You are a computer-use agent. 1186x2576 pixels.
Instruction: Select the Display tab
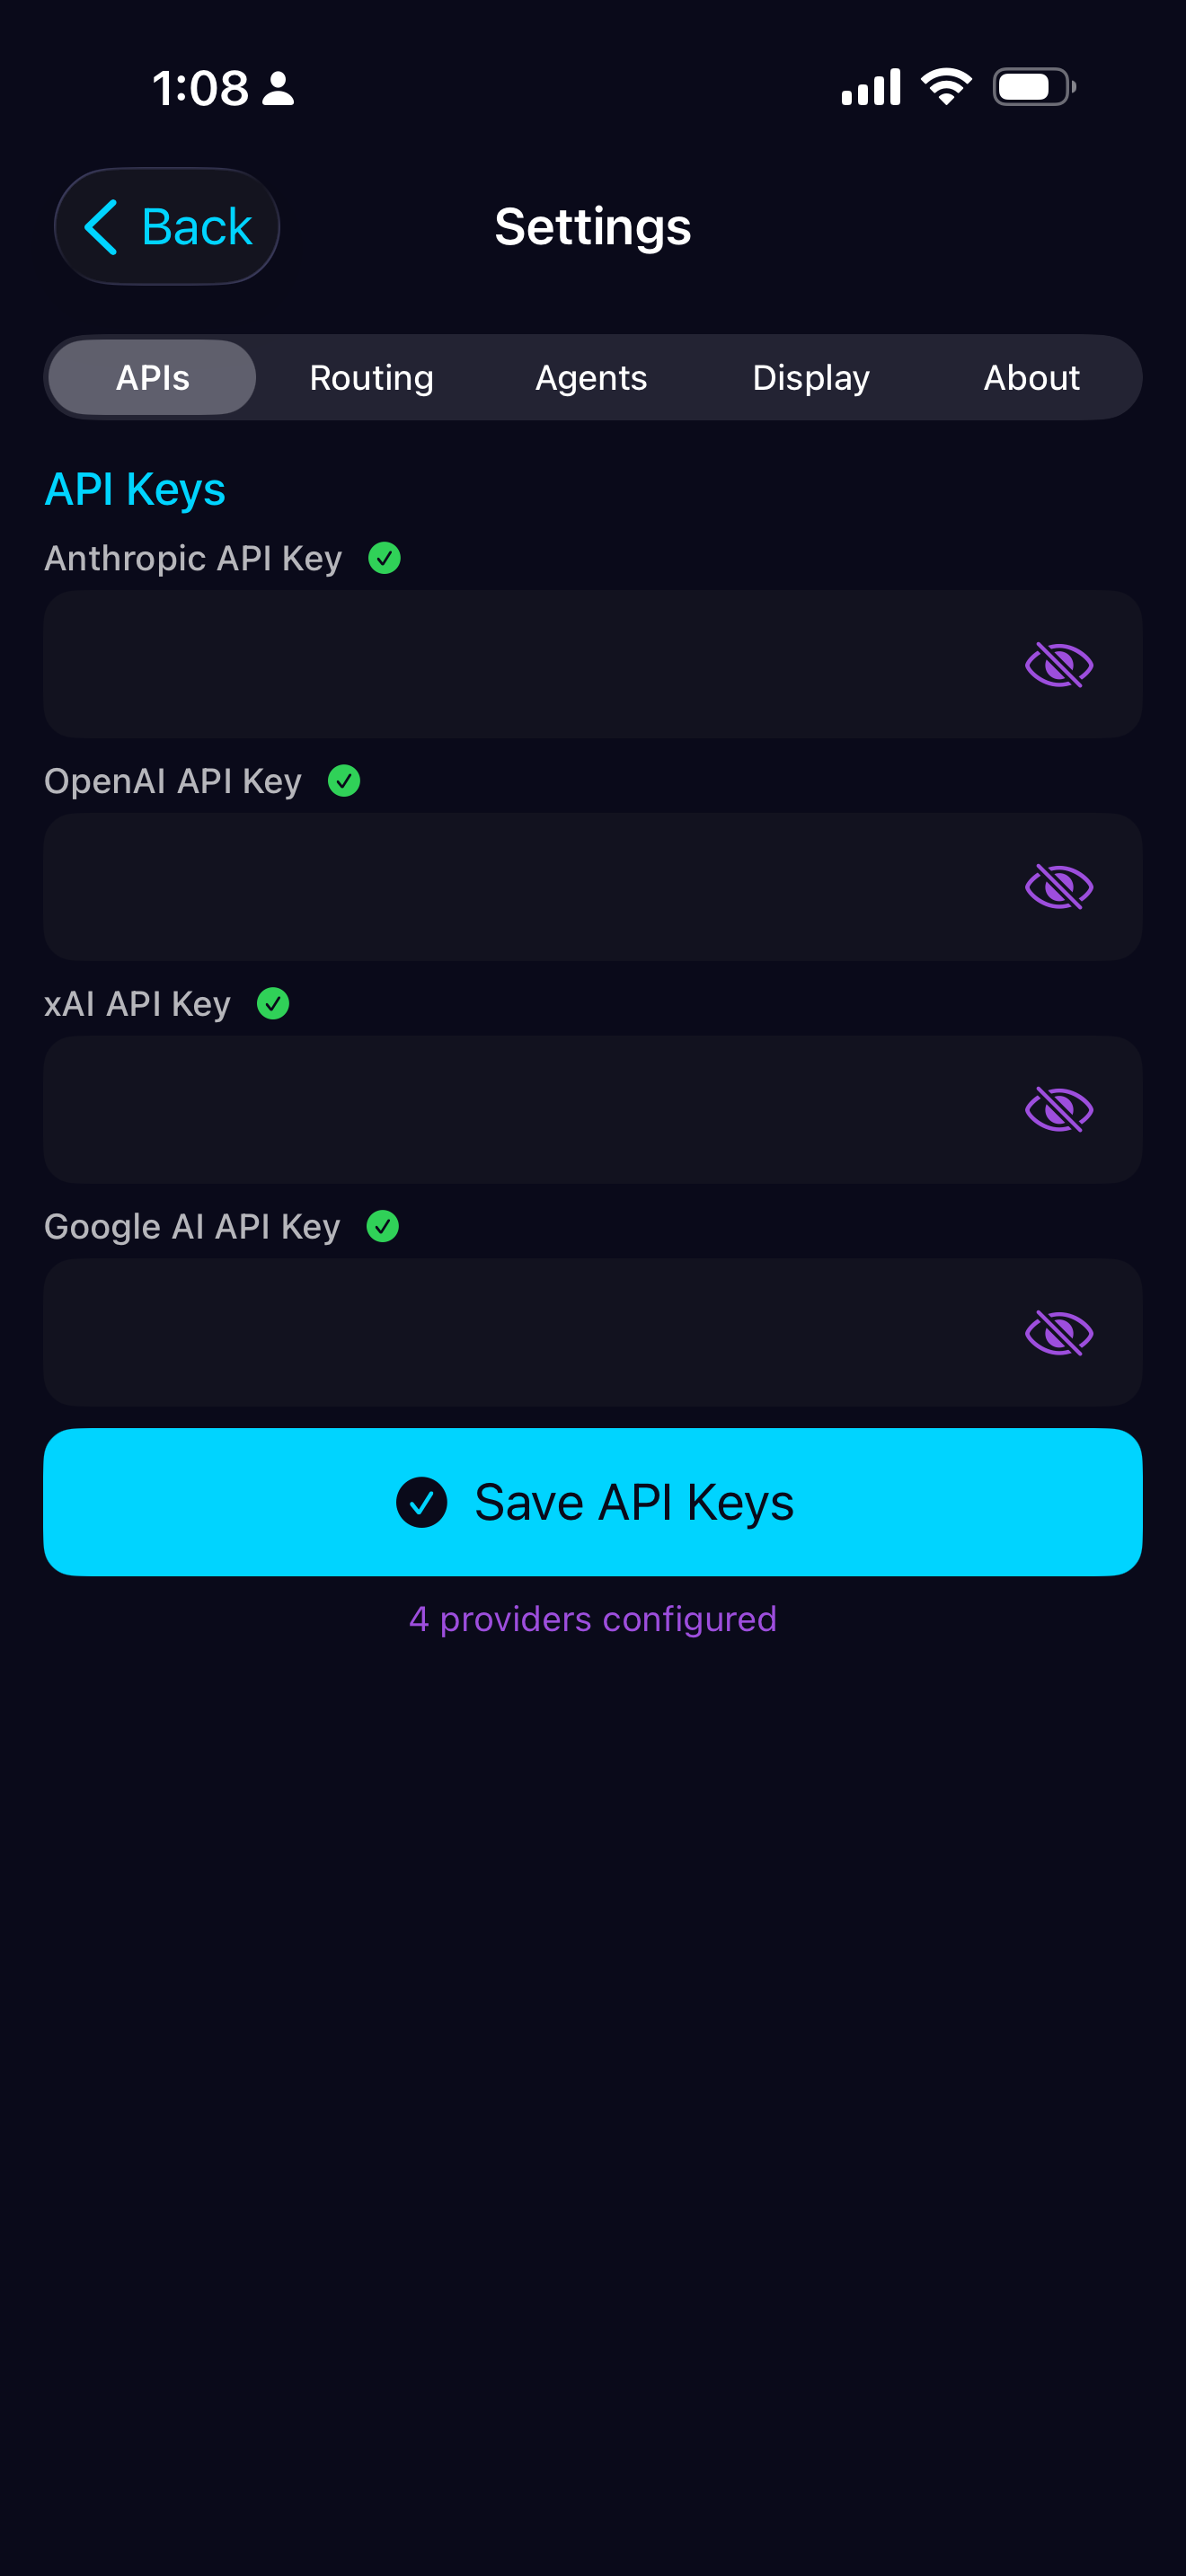810,377
